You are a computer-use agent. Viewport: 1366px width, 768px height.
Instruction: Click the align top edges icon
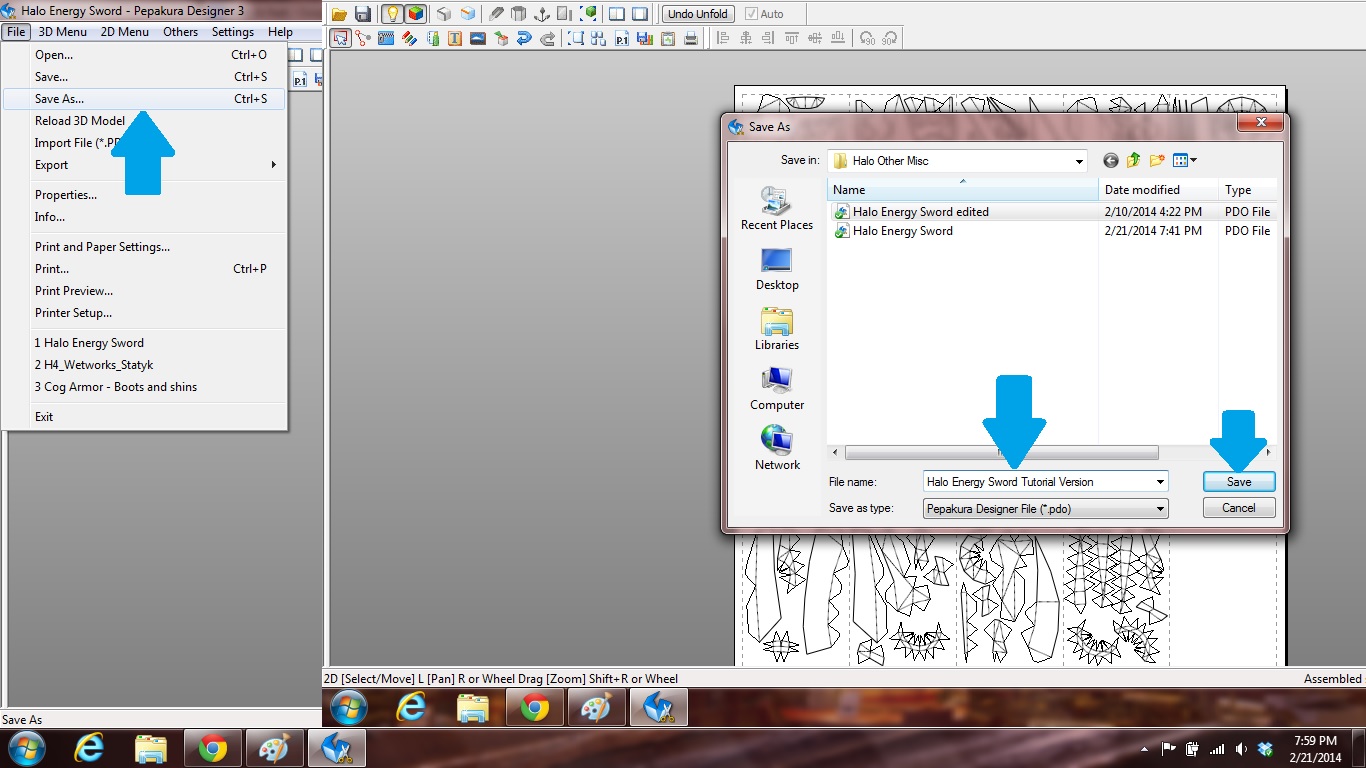791,39
